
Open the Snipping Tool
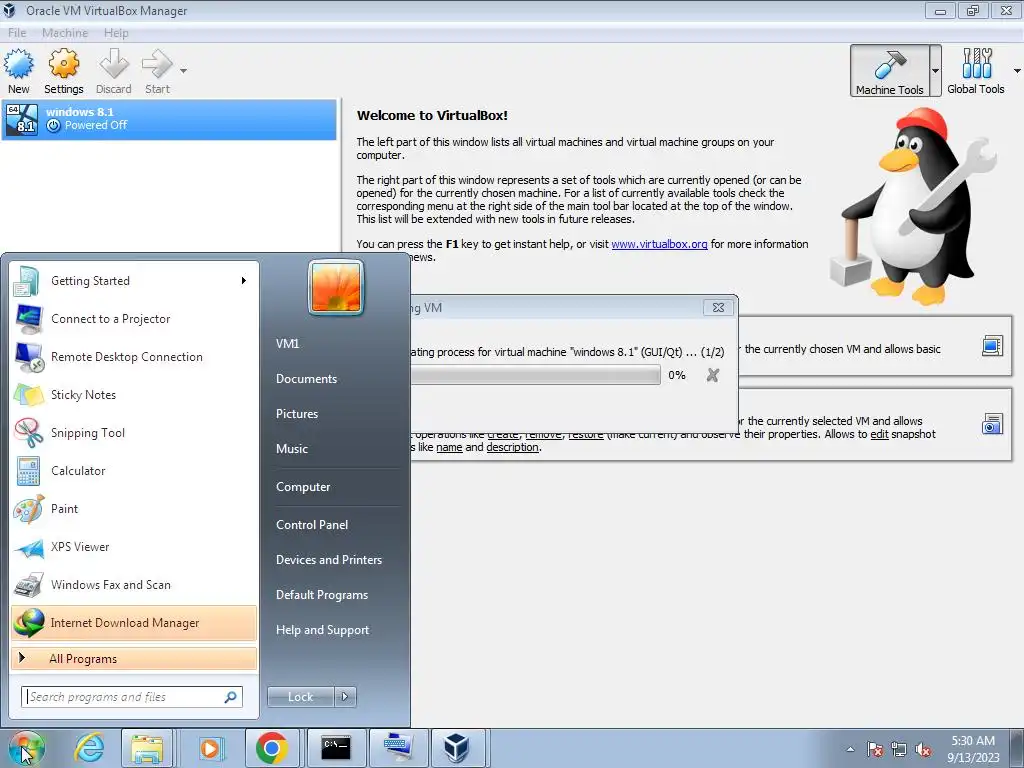(134, 432)
